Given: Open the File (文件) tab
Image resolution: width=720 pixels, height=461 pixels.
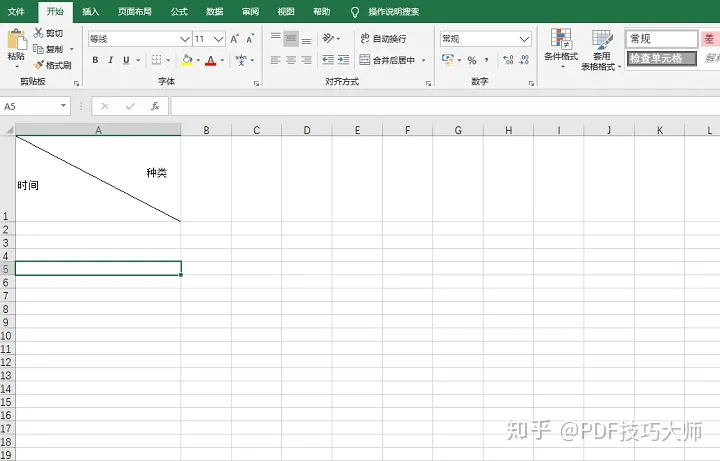Looking at the screenshot, I should coord(16,11).
